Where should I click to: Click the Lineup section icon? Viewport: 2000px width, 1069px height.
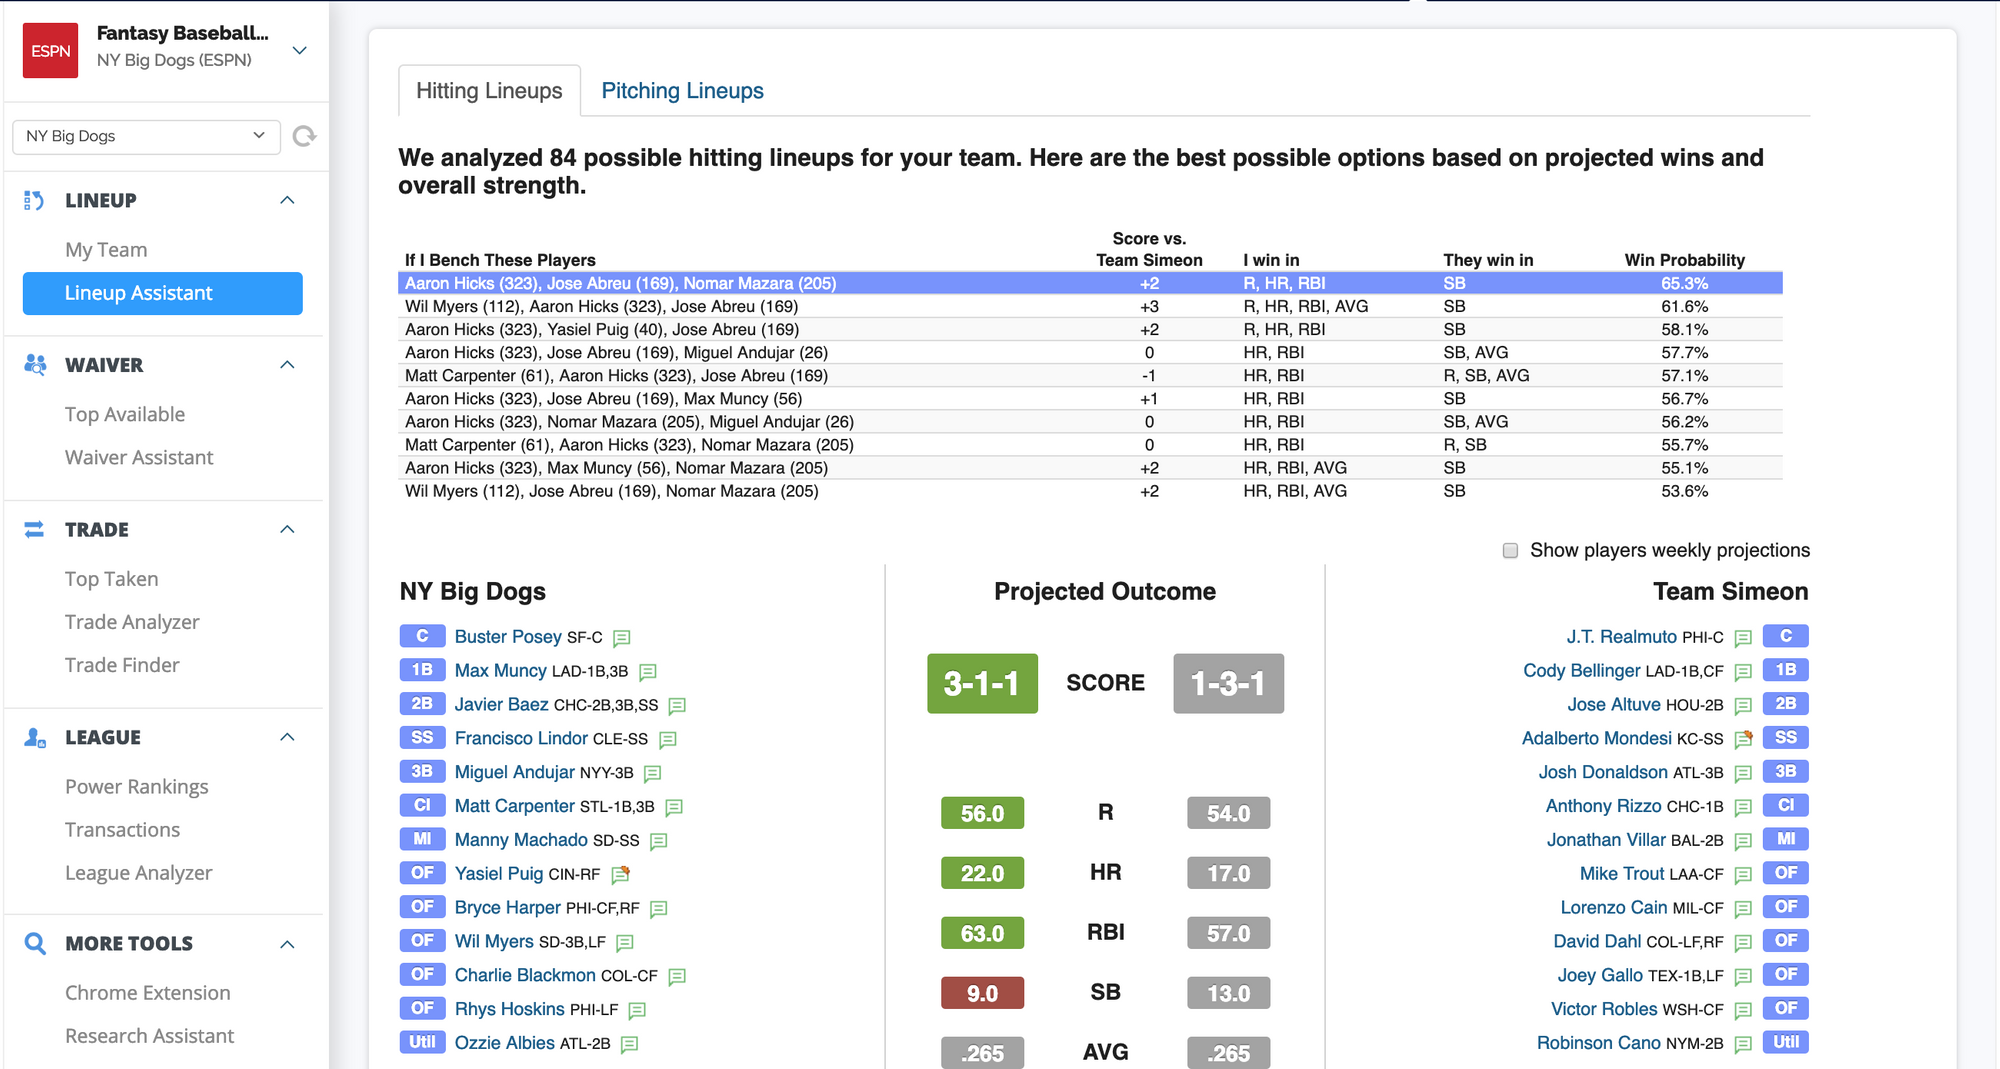(34, 200)
